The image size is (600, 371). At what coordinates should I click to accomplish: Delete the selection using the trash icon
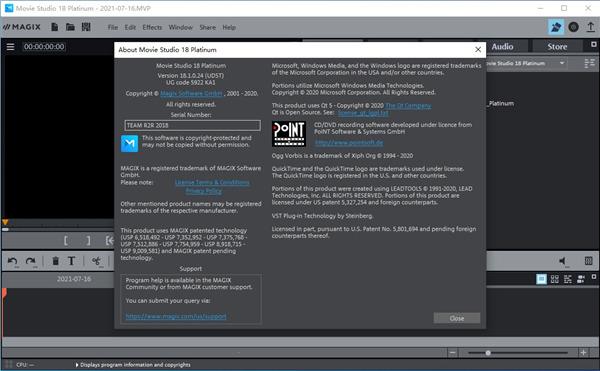coord(55,261)
